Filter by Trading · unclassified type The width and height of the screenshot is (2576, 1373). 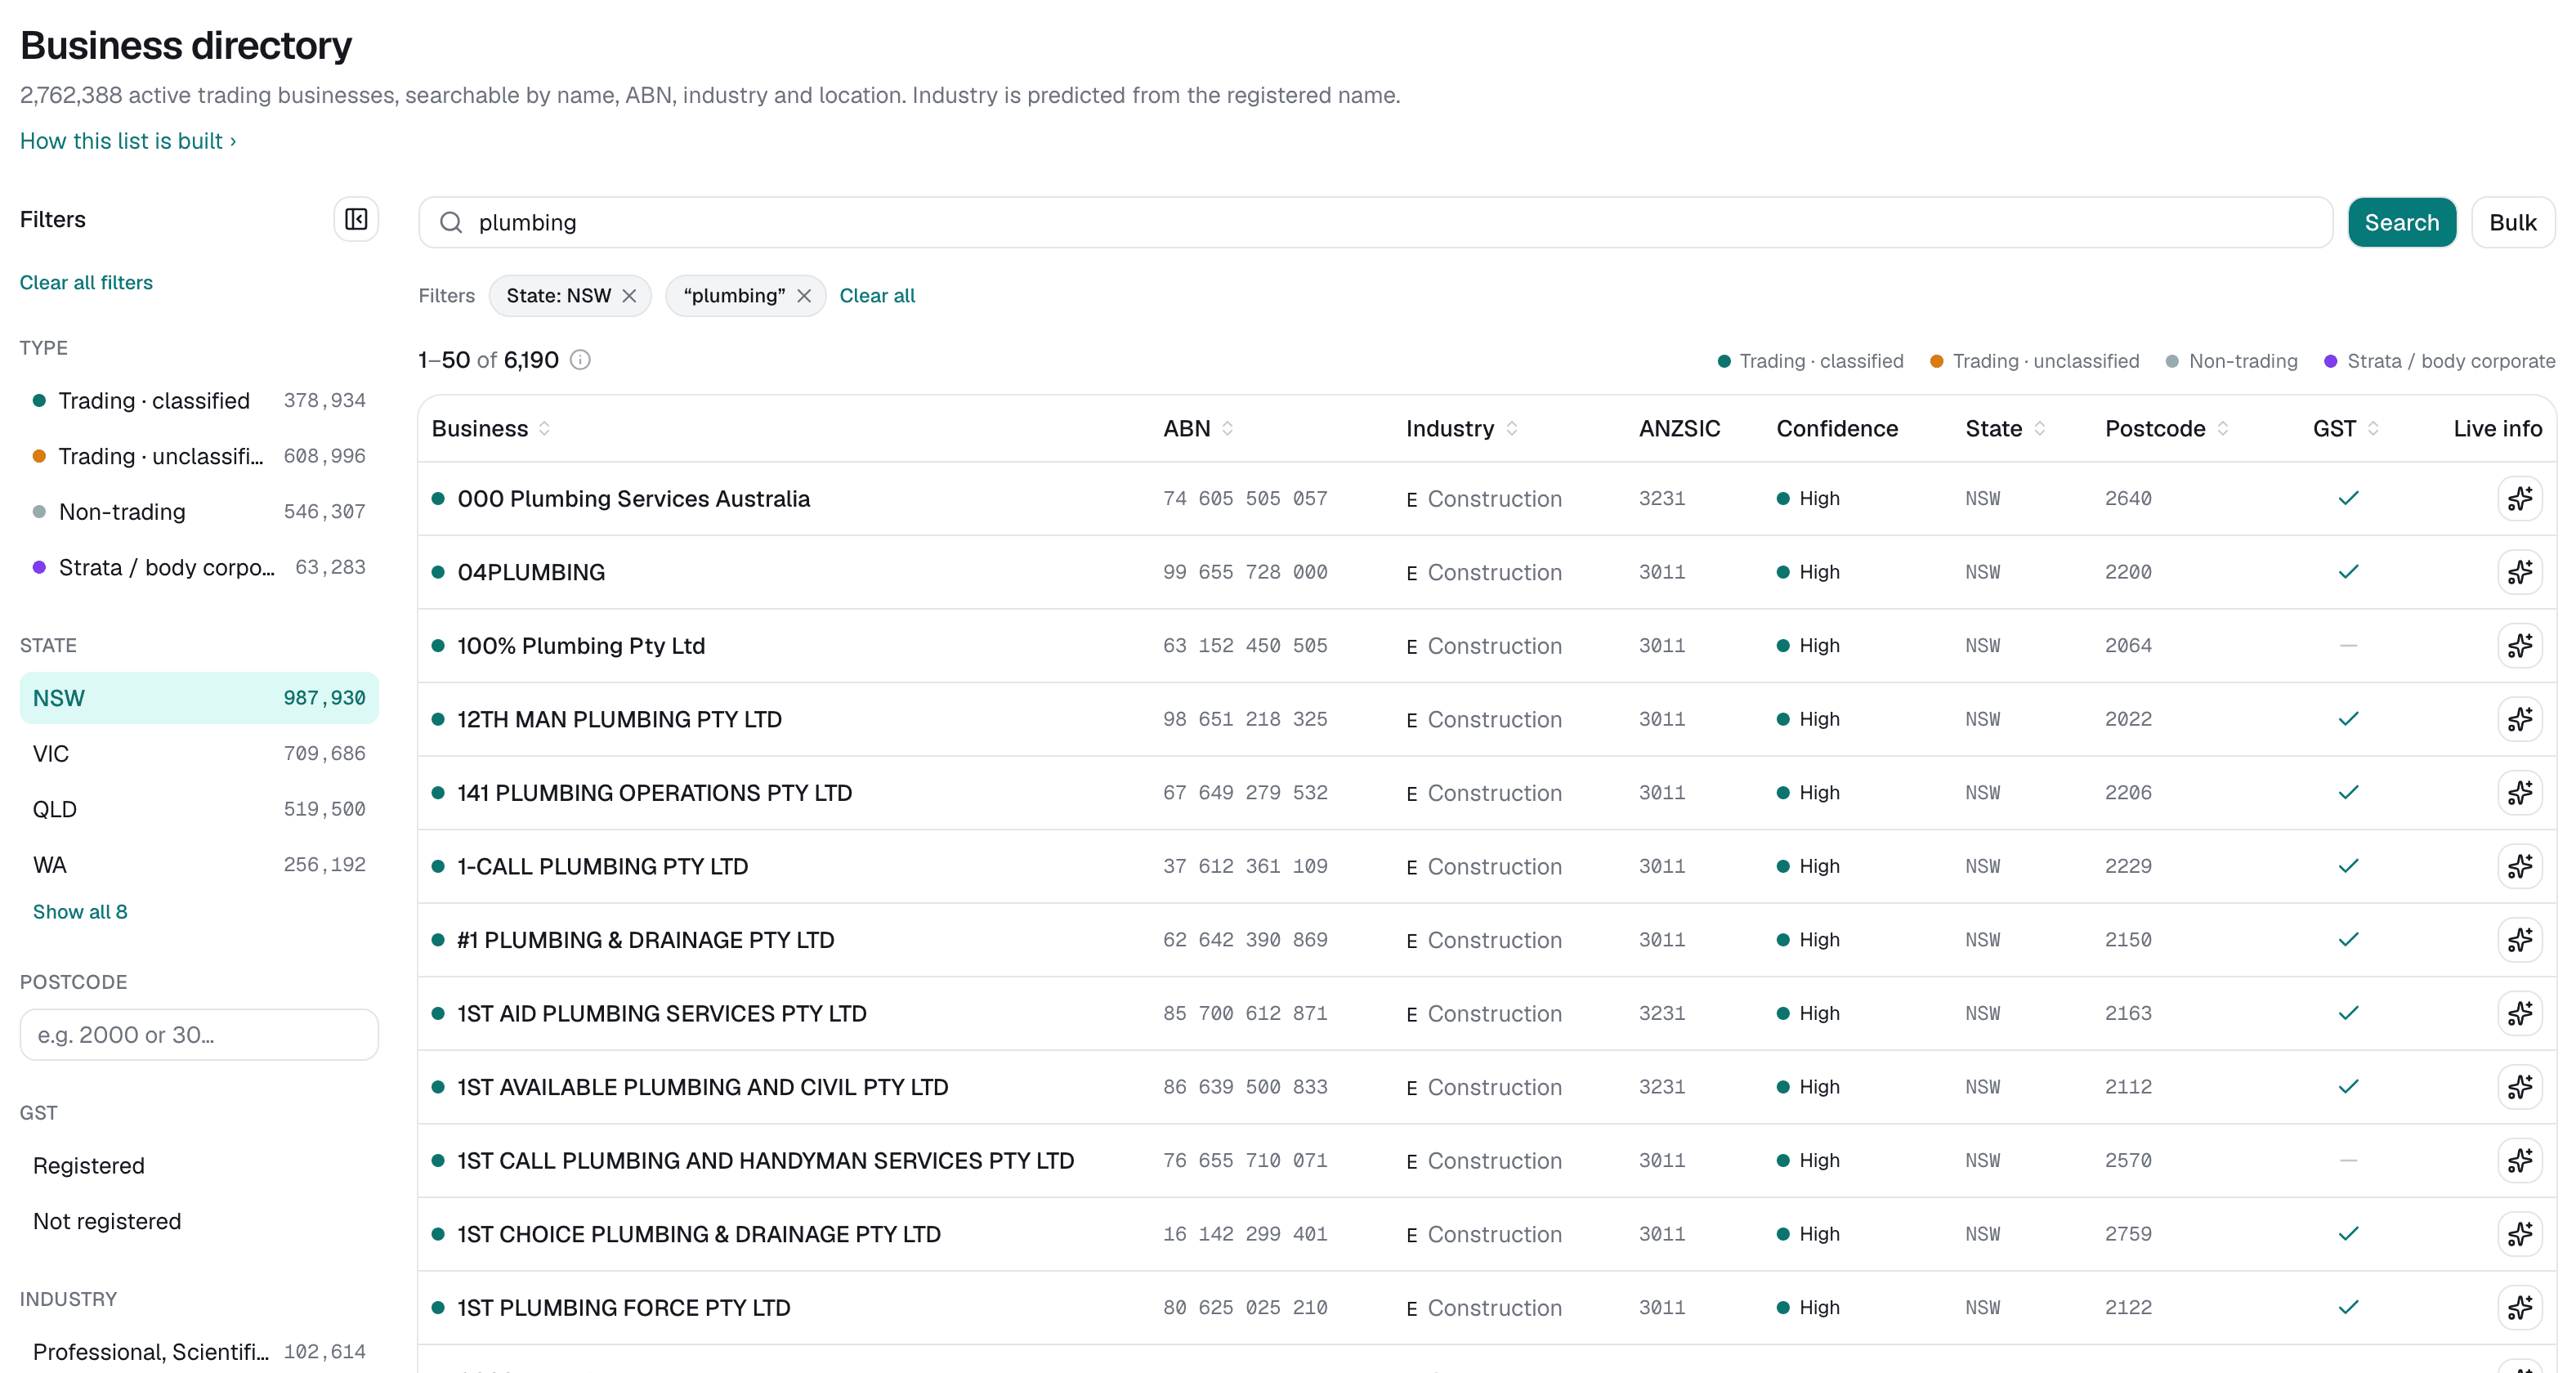199,456
